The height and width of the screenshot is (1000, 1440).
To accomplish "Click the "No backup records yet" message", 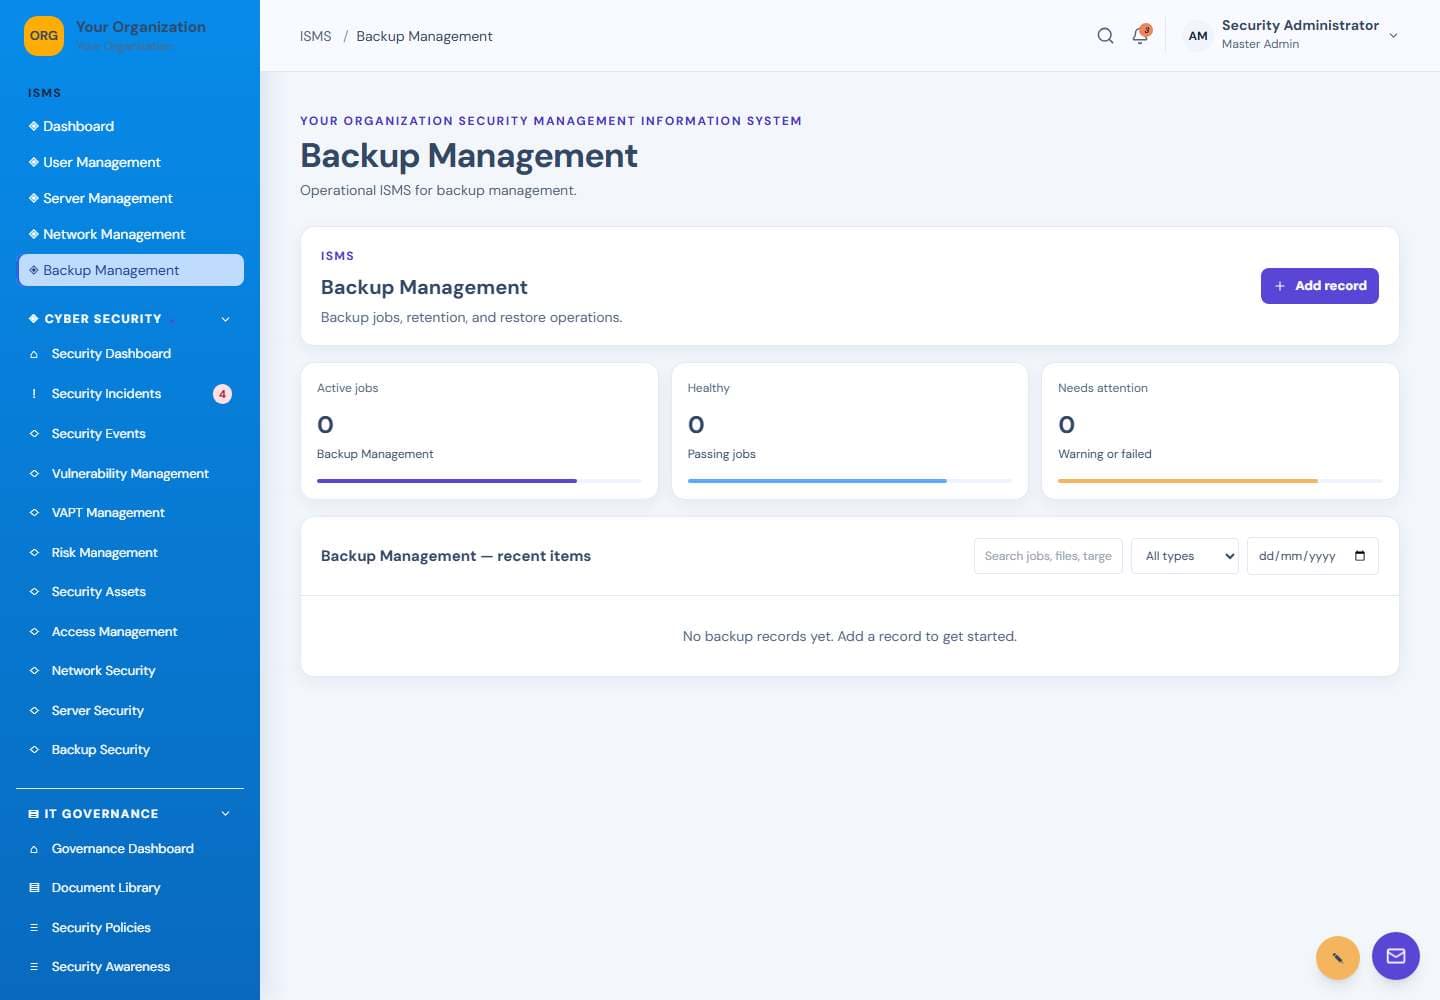I will pos(849,636).
